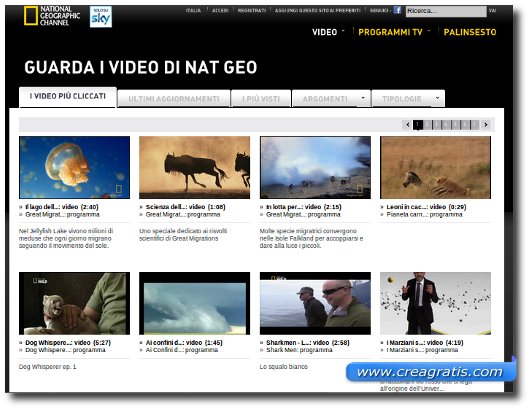The height and width of the screenshot is (410, 530).
Task: Focus the Ricerca search field
Action: 446,11
